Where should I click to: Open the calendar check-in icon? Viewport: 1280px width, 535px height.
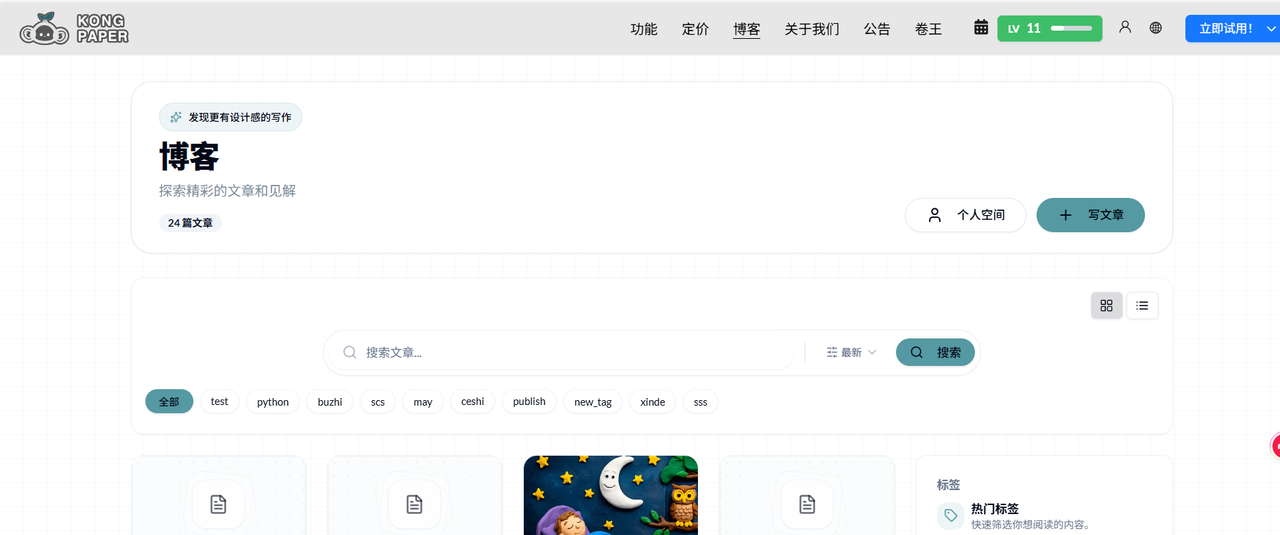pyautogui.click(x=981, y=28)
